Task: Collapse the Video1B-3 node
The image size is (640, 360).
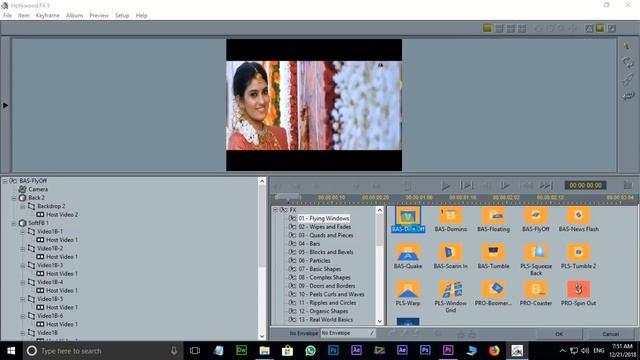Action: 23,265
